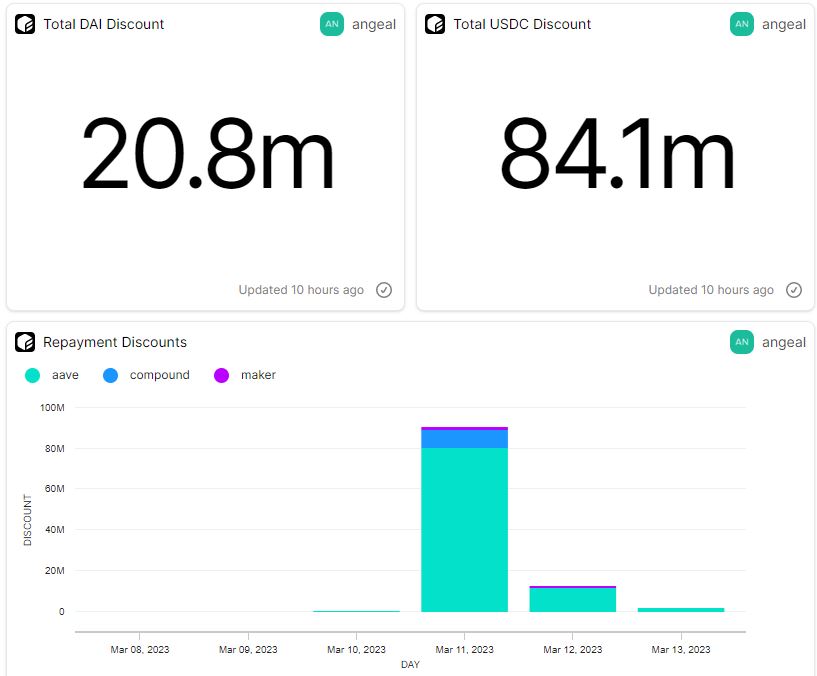Click the AN avatar on Repayment Discounts card

tap(742, 342)
